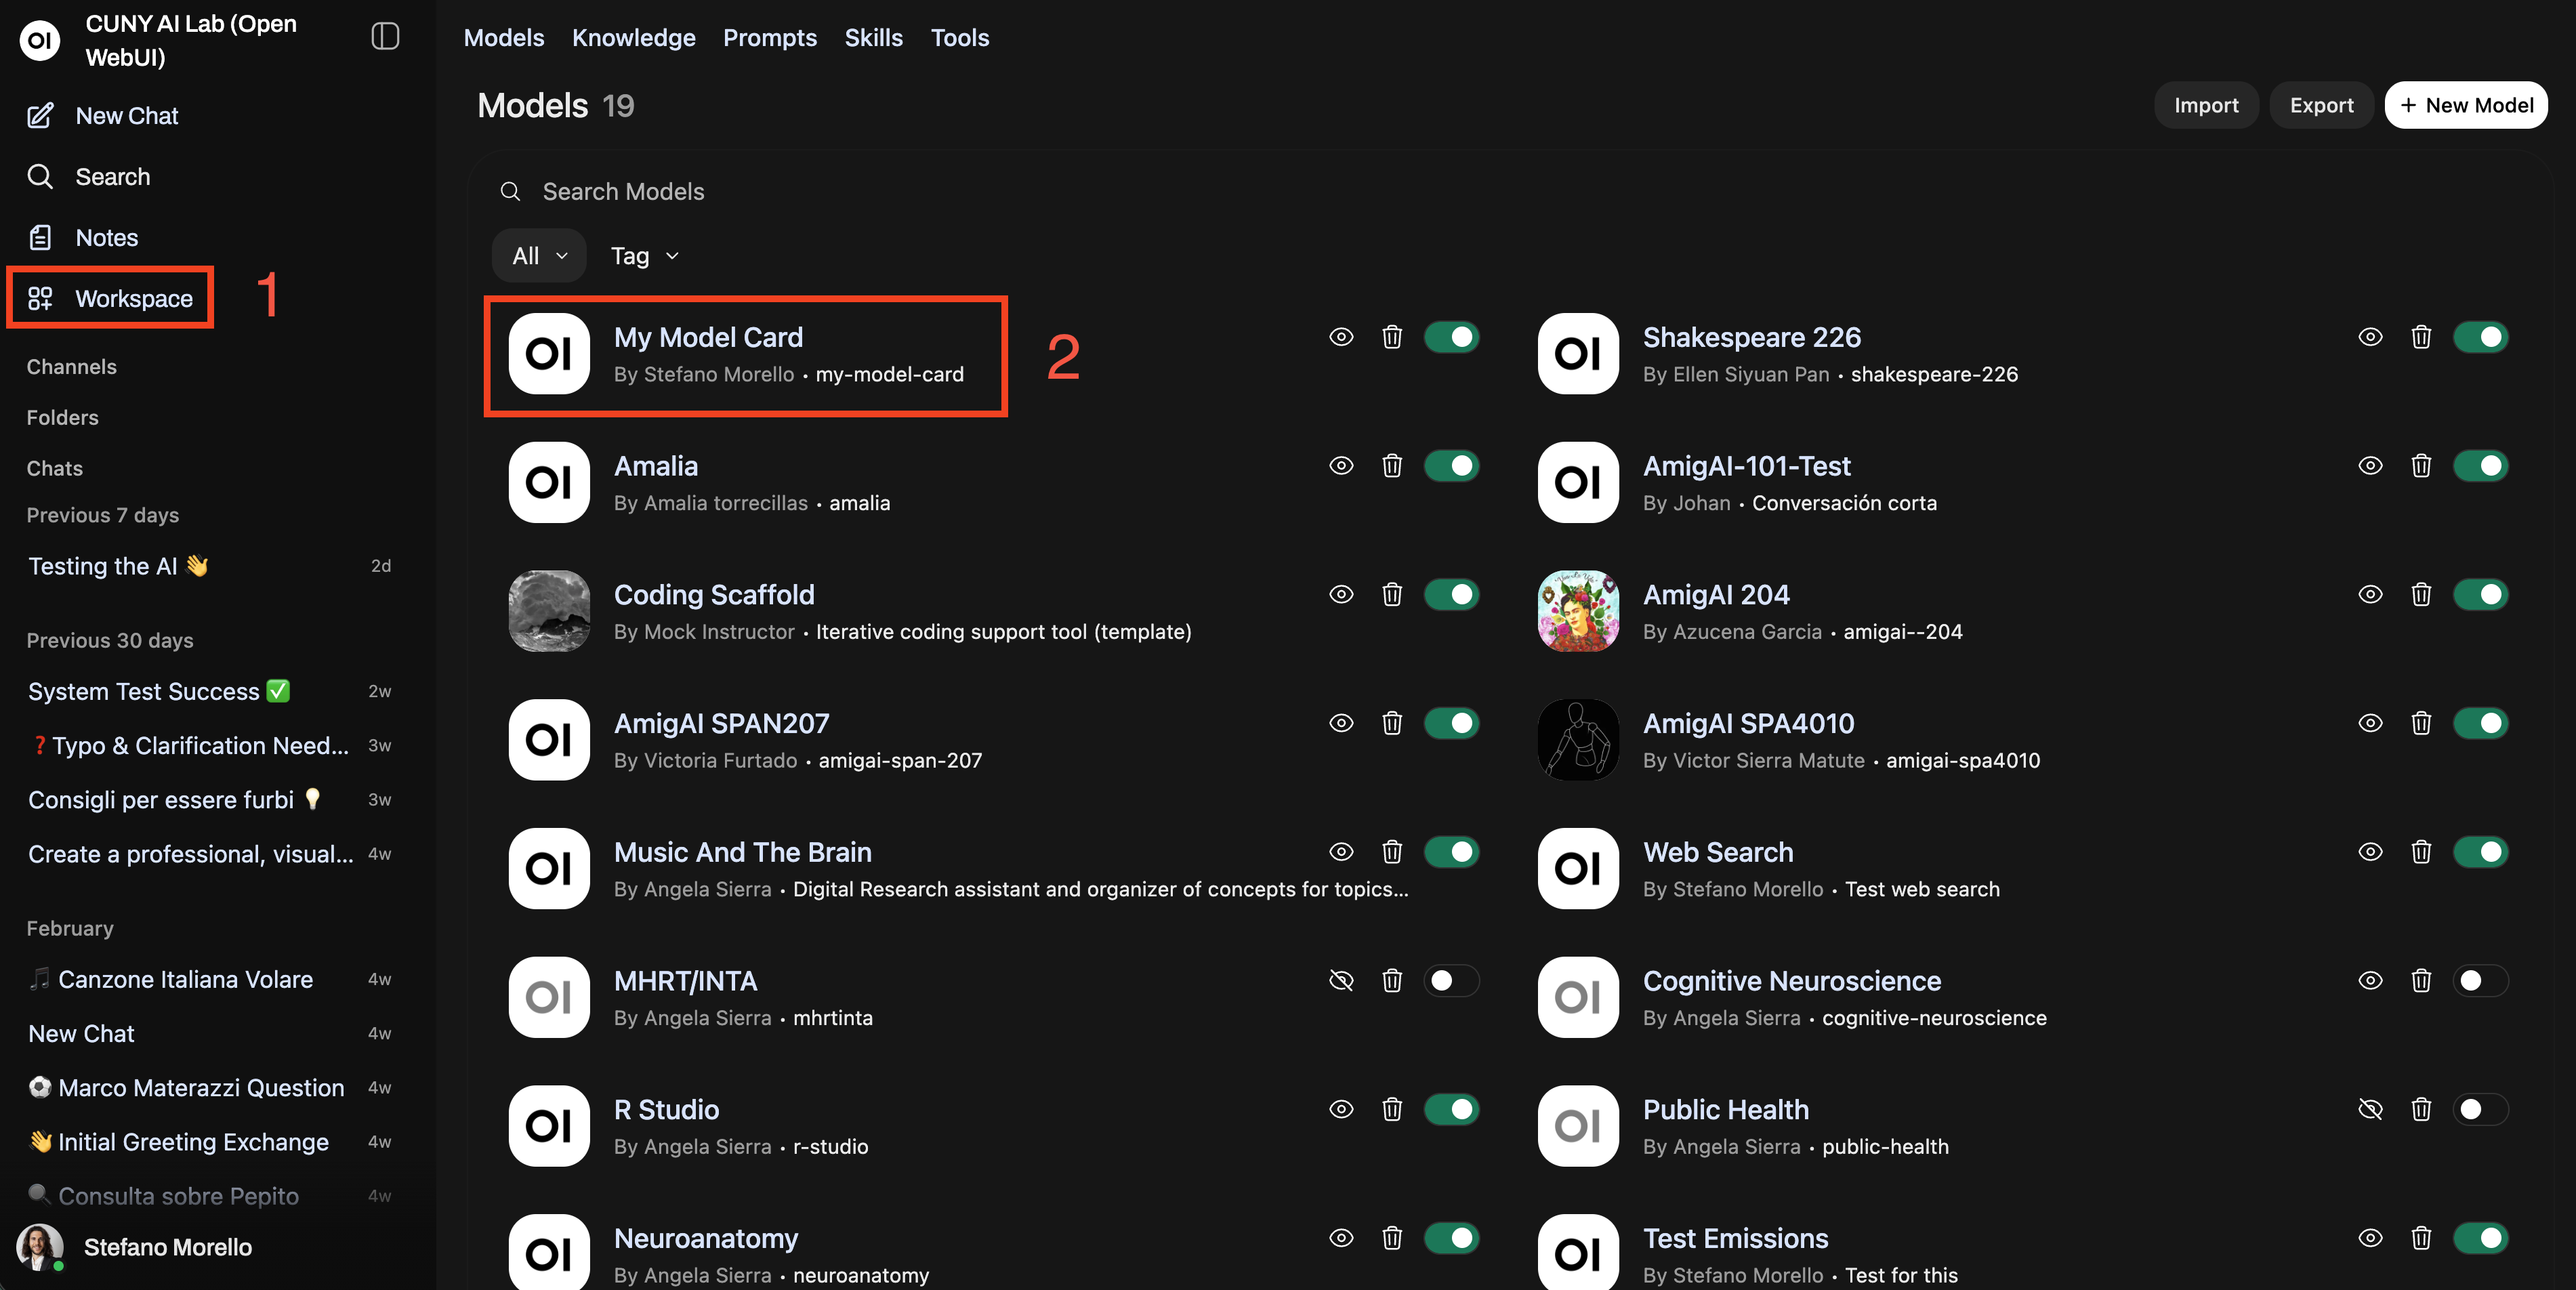Open the All filter dropdown

click(538, 255)
